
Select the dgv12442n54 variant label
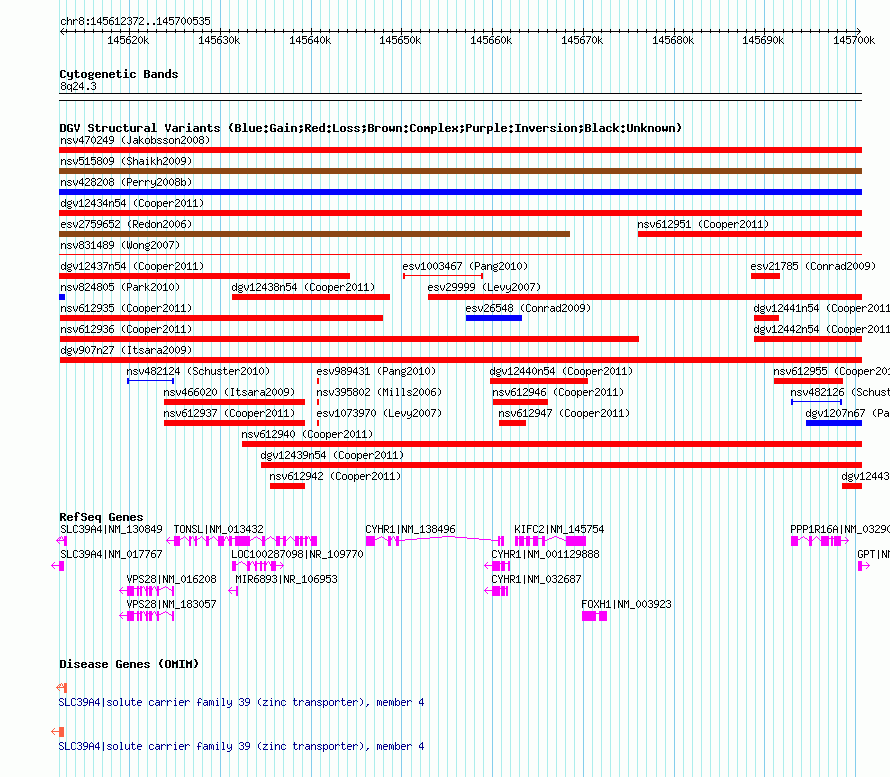tap(821, 329)
